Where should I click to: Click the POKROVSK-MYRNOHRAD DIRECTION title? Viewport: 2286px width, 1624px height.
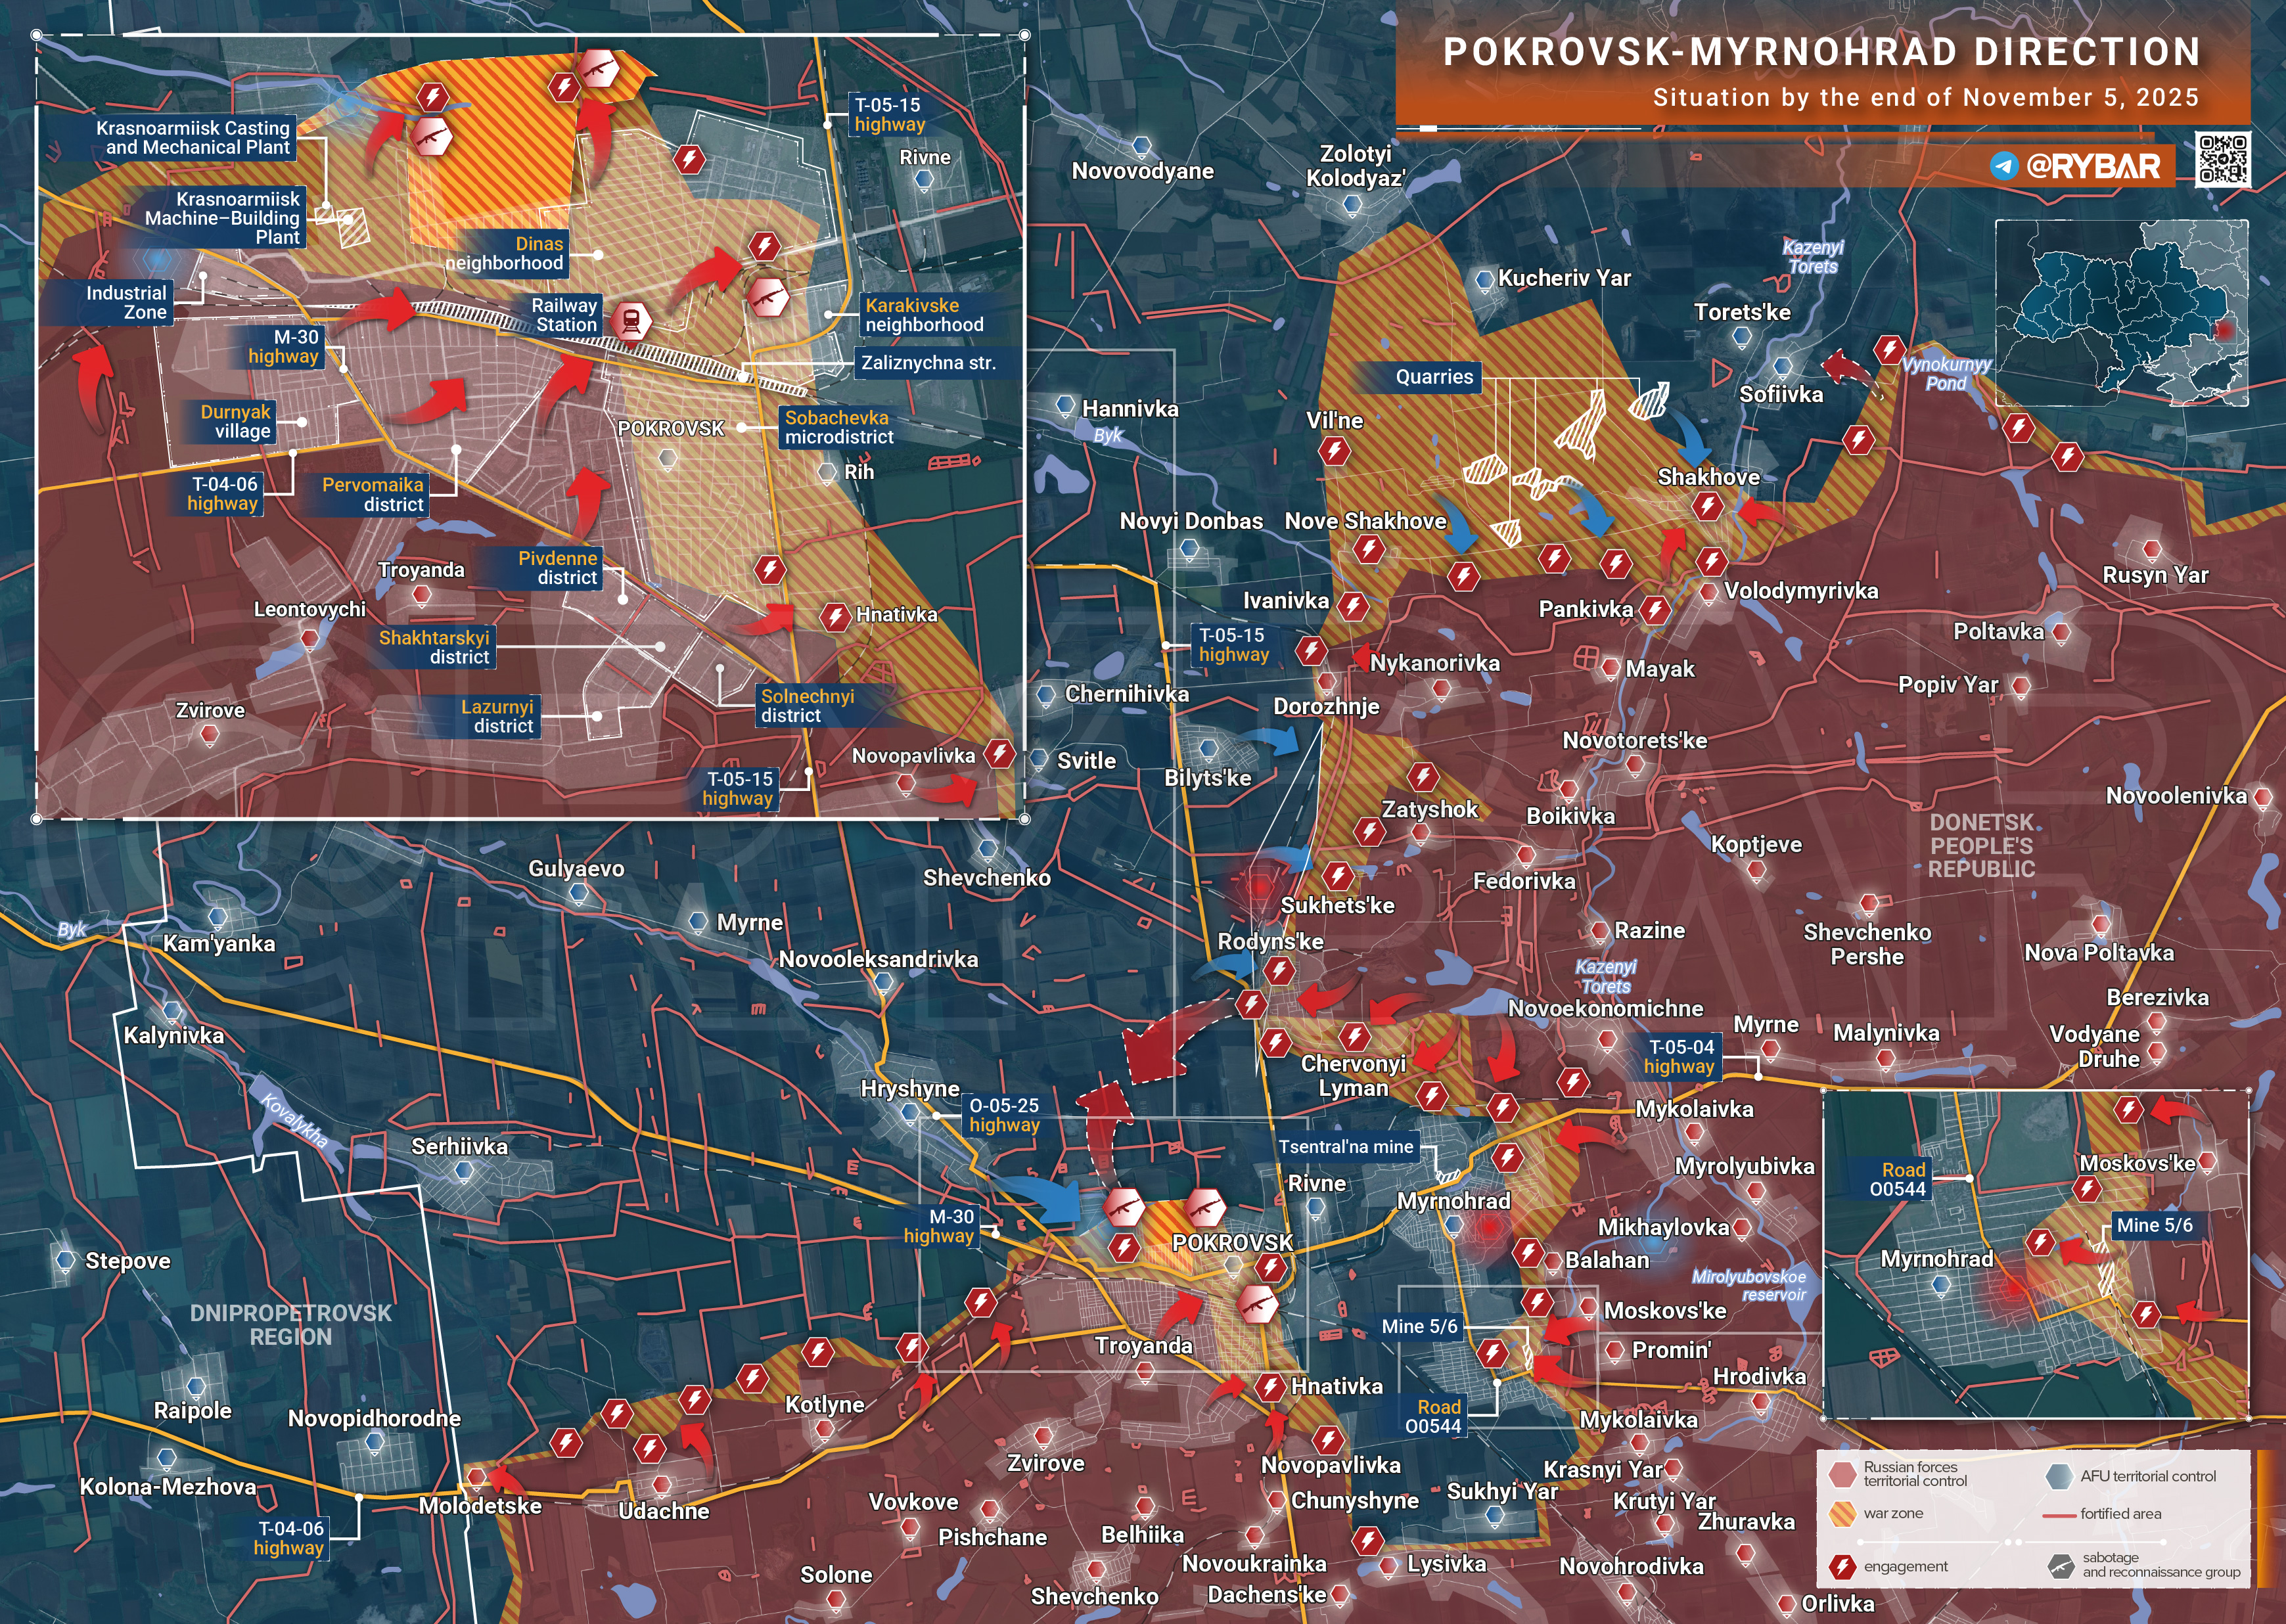click(1821, 52)
